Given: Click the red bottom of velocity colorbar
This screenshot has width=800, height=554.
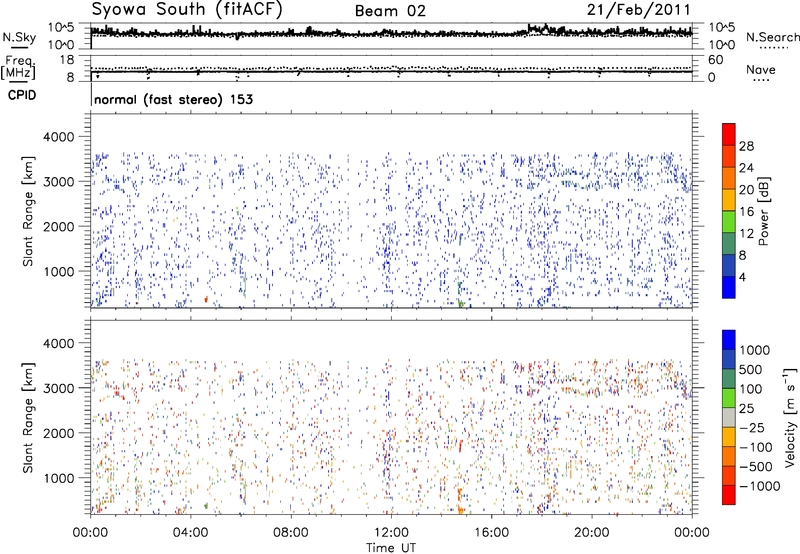Looking at the screenshot, I should tap(729, 495).
